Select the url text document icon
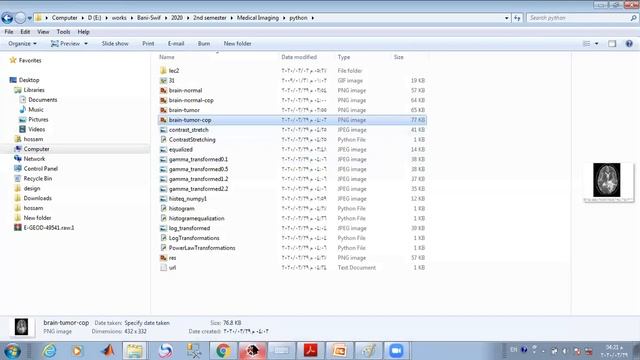 click(x=163, y=268)
